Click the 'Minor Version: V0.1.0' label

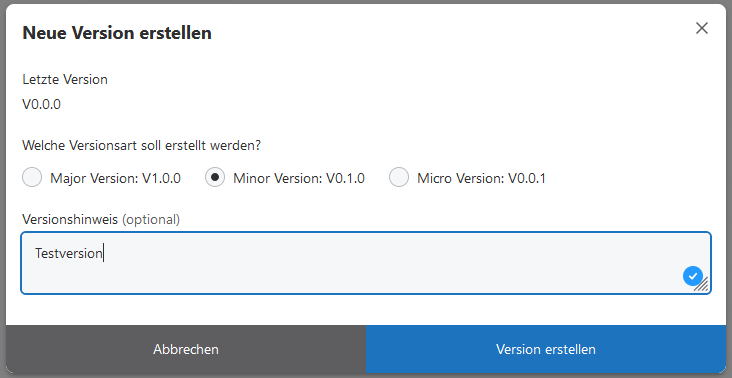299,178
